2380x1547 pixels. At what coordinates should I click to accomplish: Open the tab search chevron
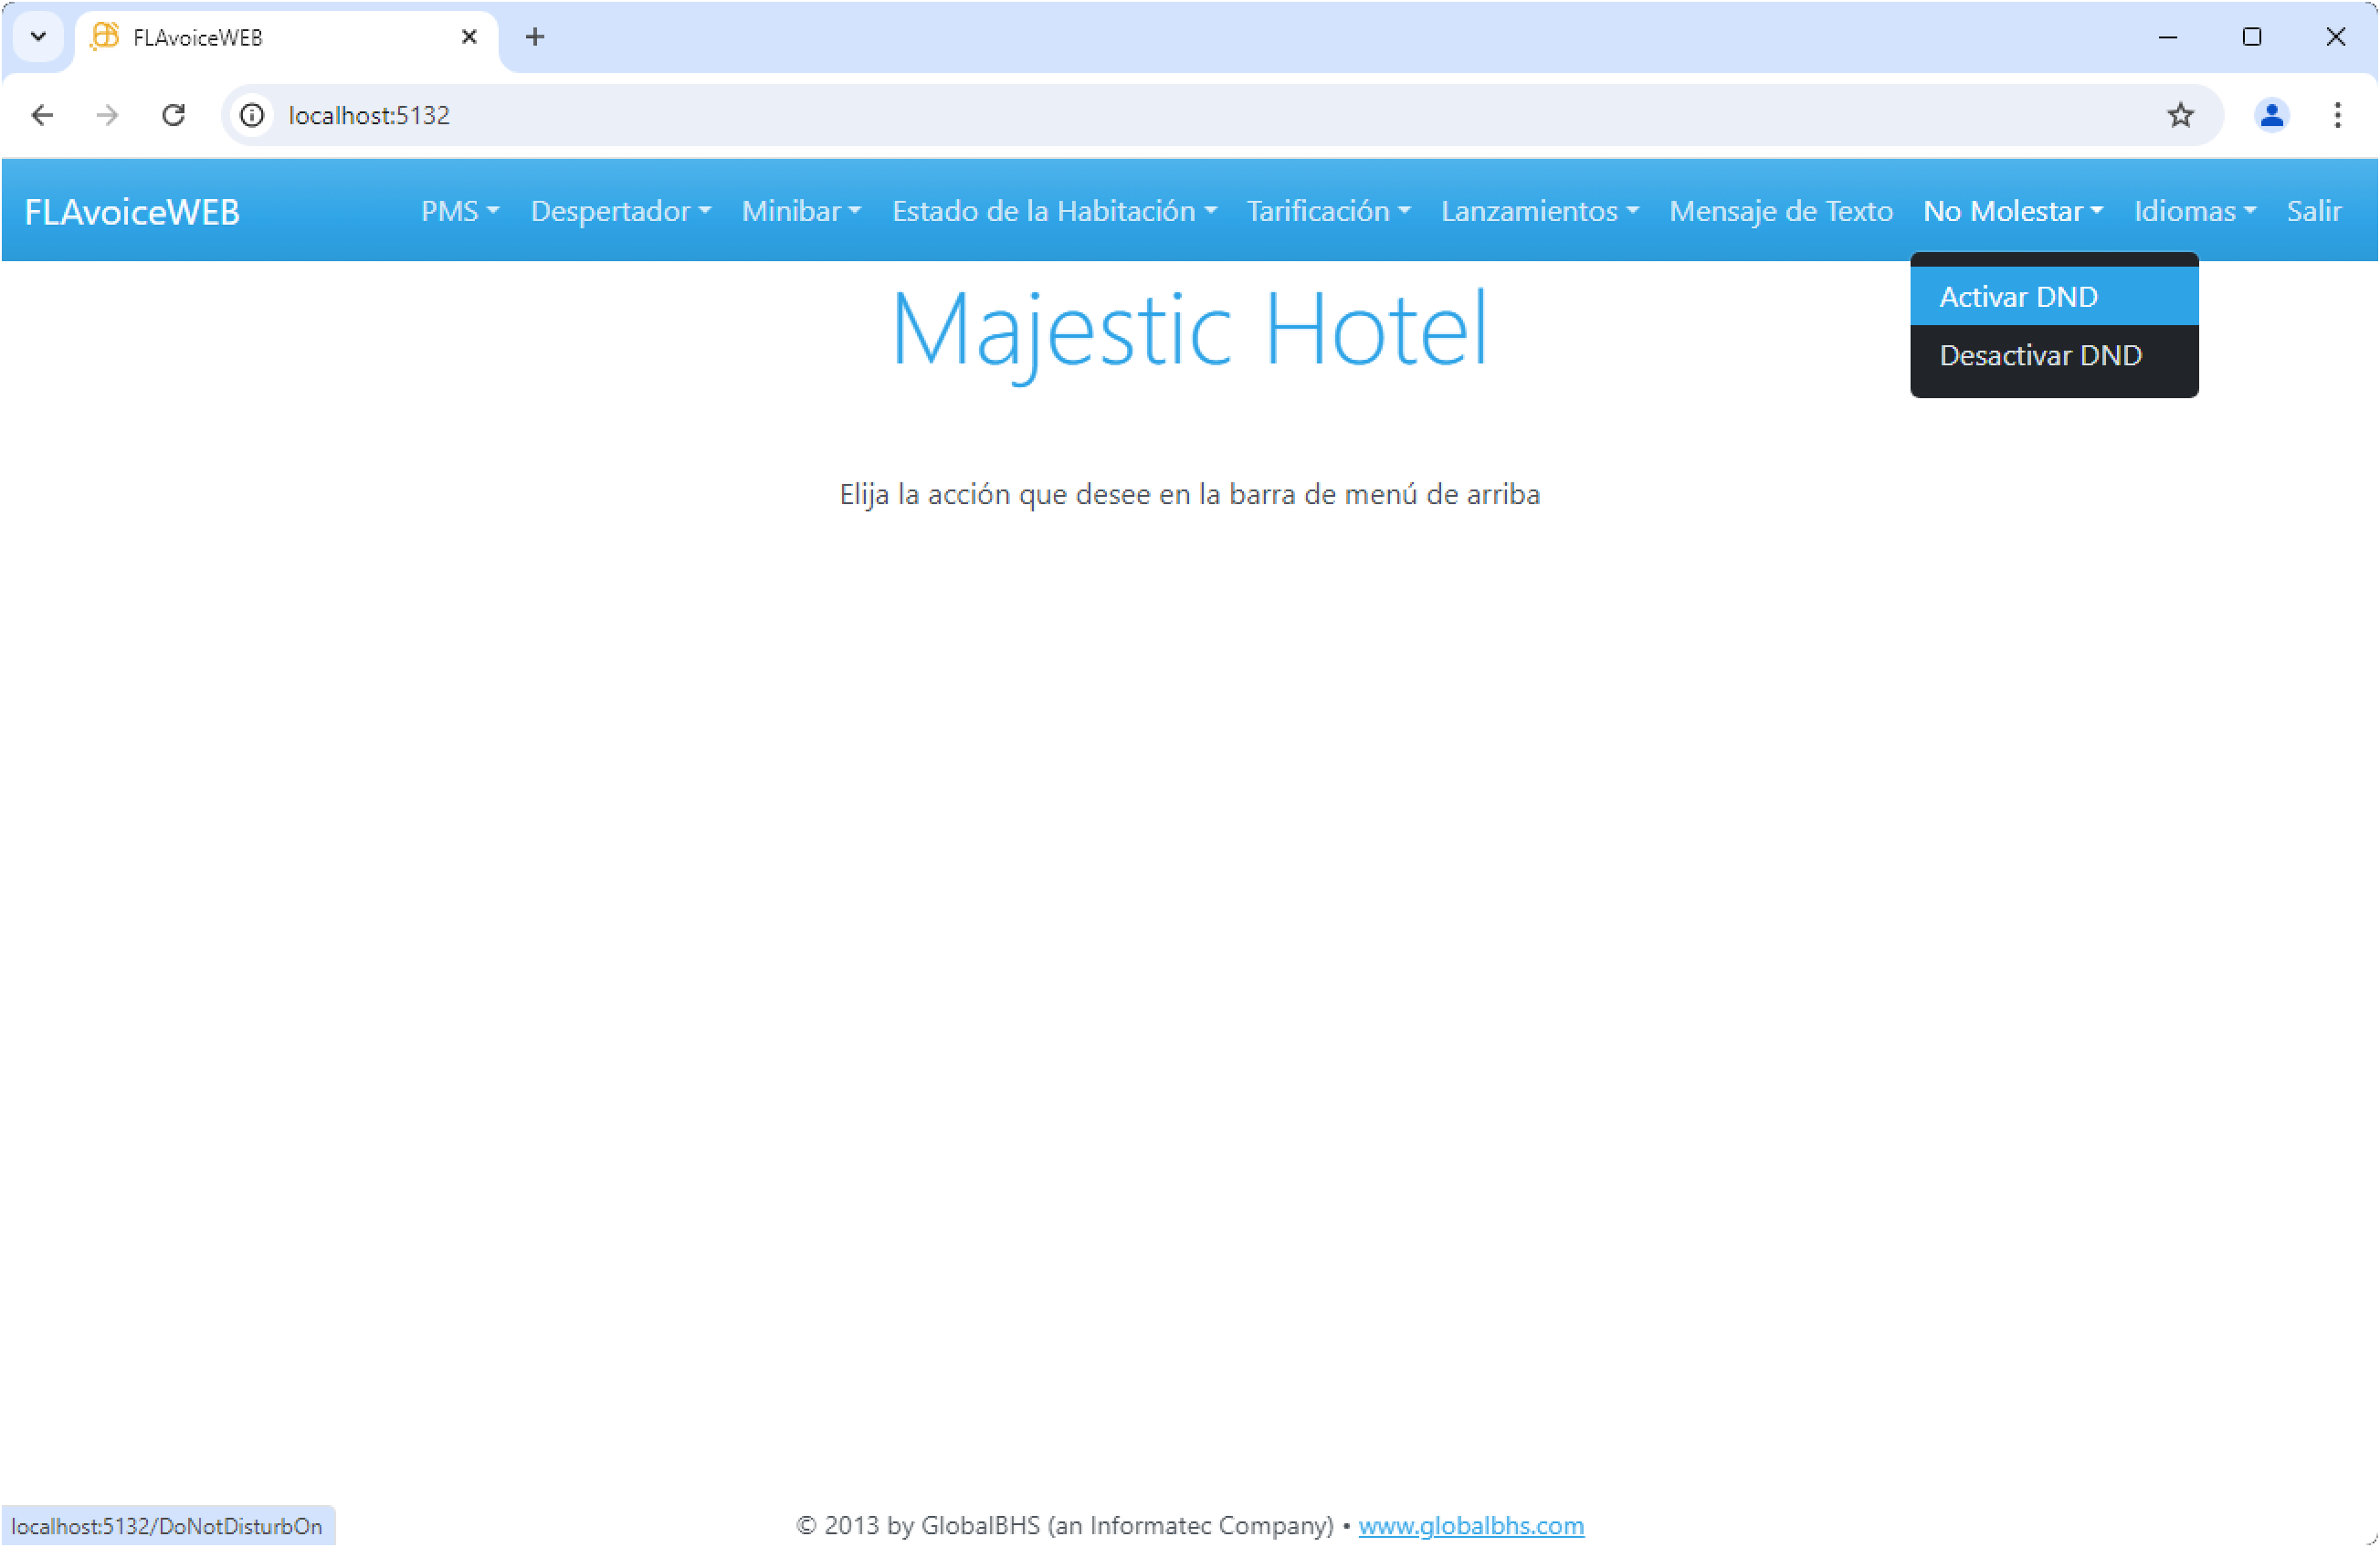(38, 37)
